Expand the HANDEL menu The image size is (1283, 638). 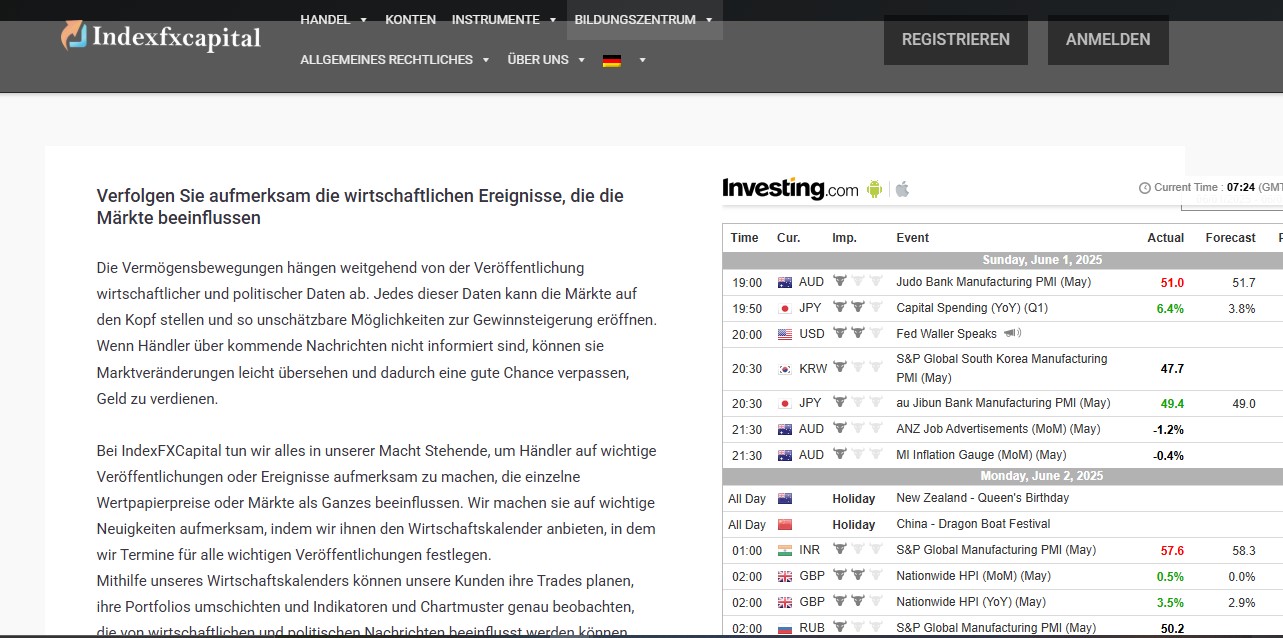click(x=334, y=20)
